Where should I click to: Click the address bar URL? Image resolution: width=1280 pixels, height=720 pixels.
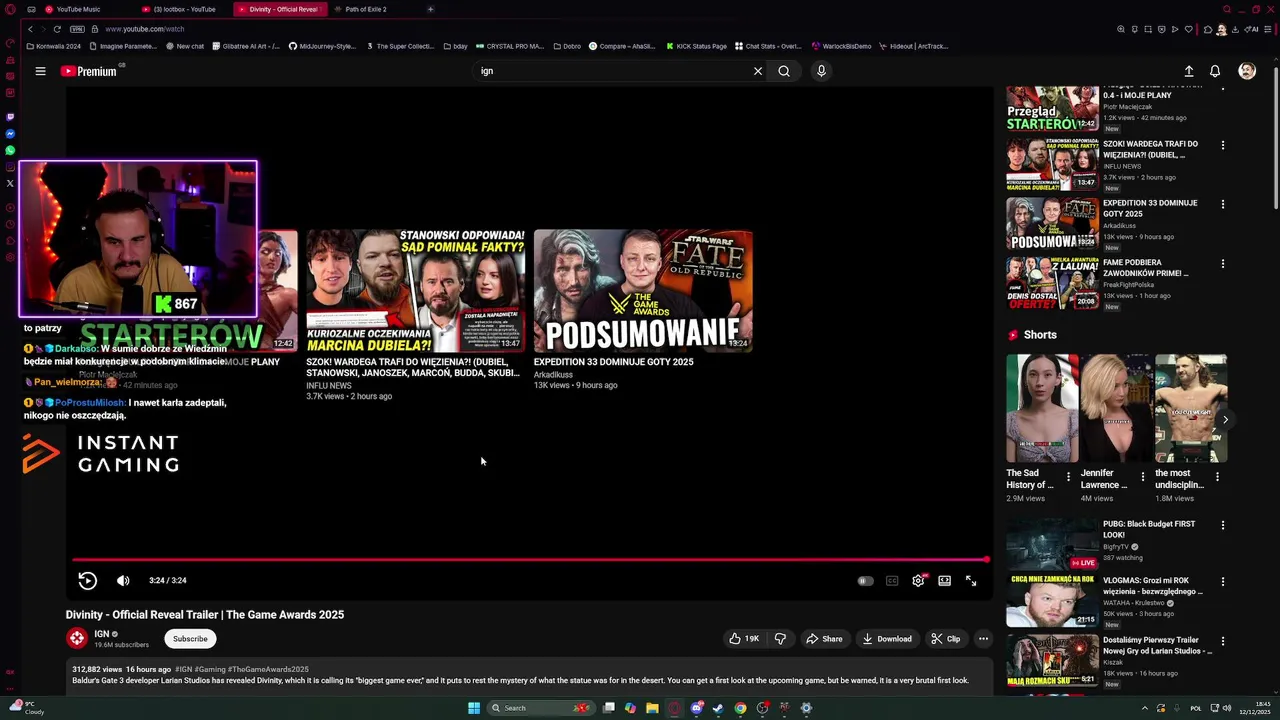coord(144,29)
